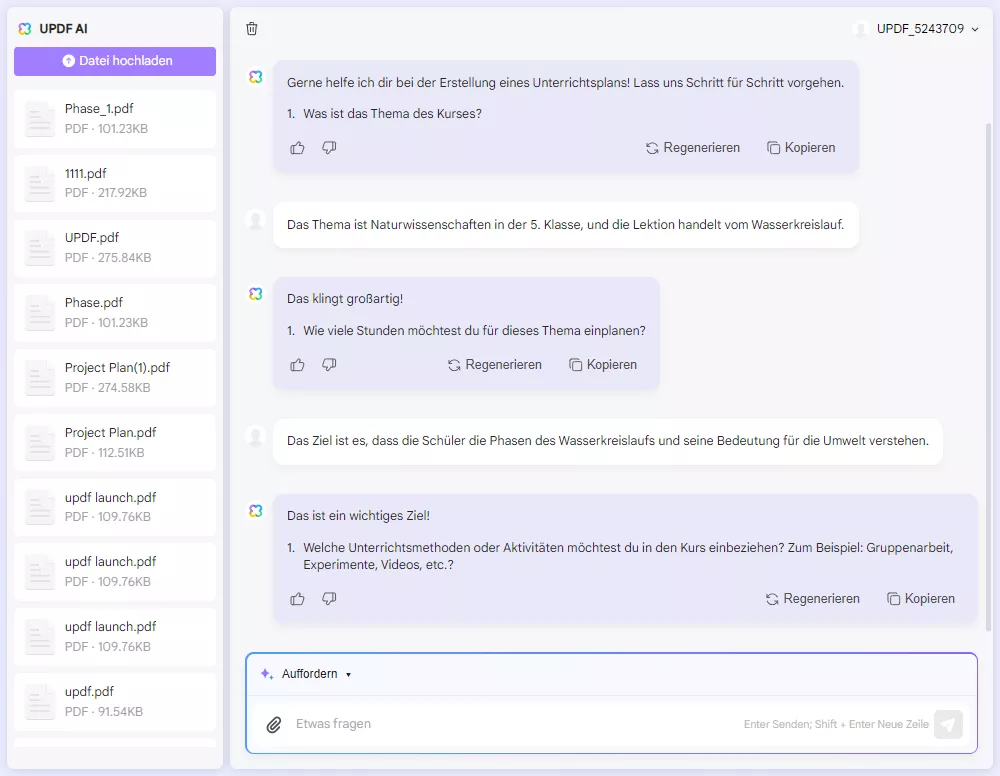This screenshot has height=776, width=1000.
Task: Click the 'PDF · 274.58KB' size label
Action: coord(108,388)
